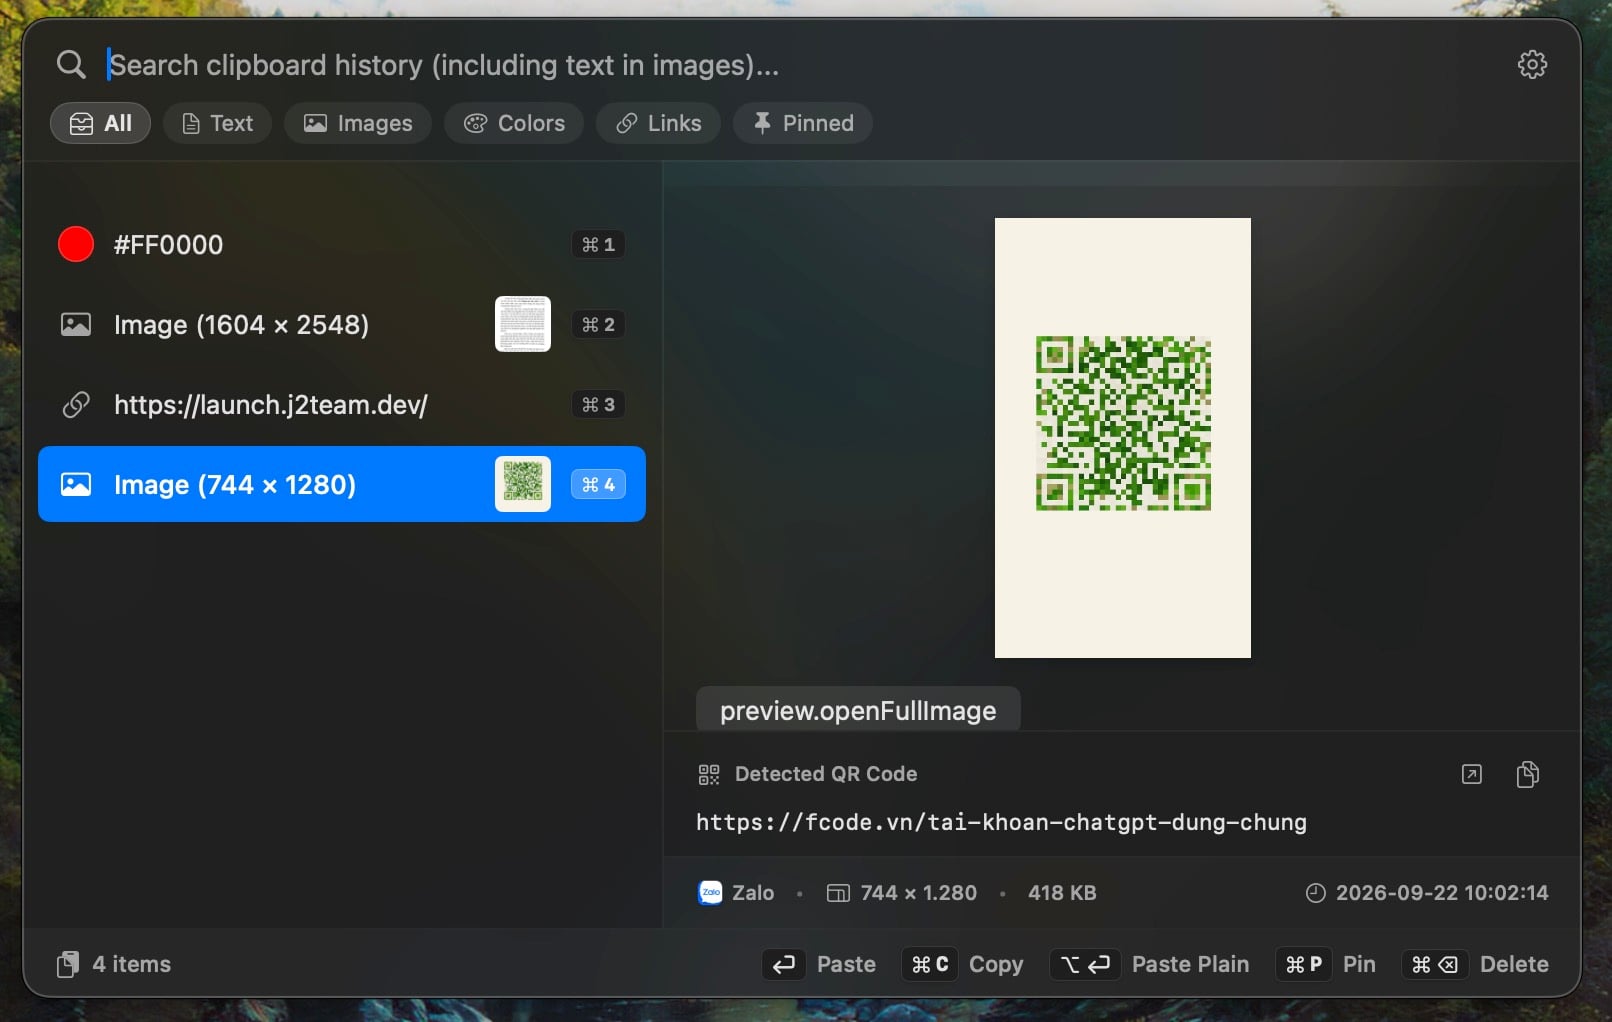Click the Copy action button
Image resolution: width=1612 pixels, height=1022 pixels.
pos(963,964)
